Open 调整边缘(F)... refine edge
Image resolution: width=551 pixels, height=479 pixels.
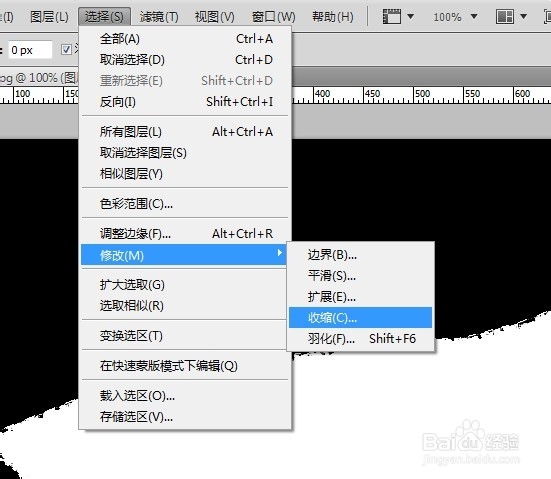pos(186,234)
